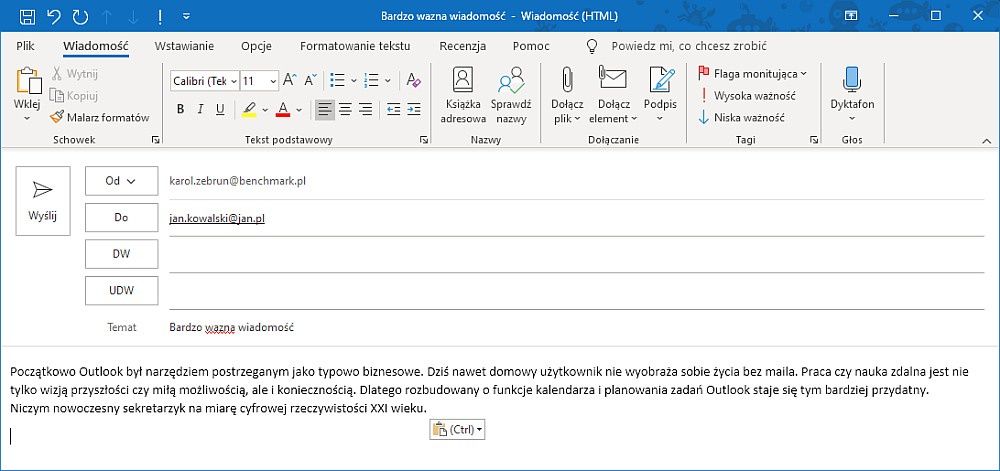
Task: Send the email with the Wyślij button
Action: [x=43, y=201]
